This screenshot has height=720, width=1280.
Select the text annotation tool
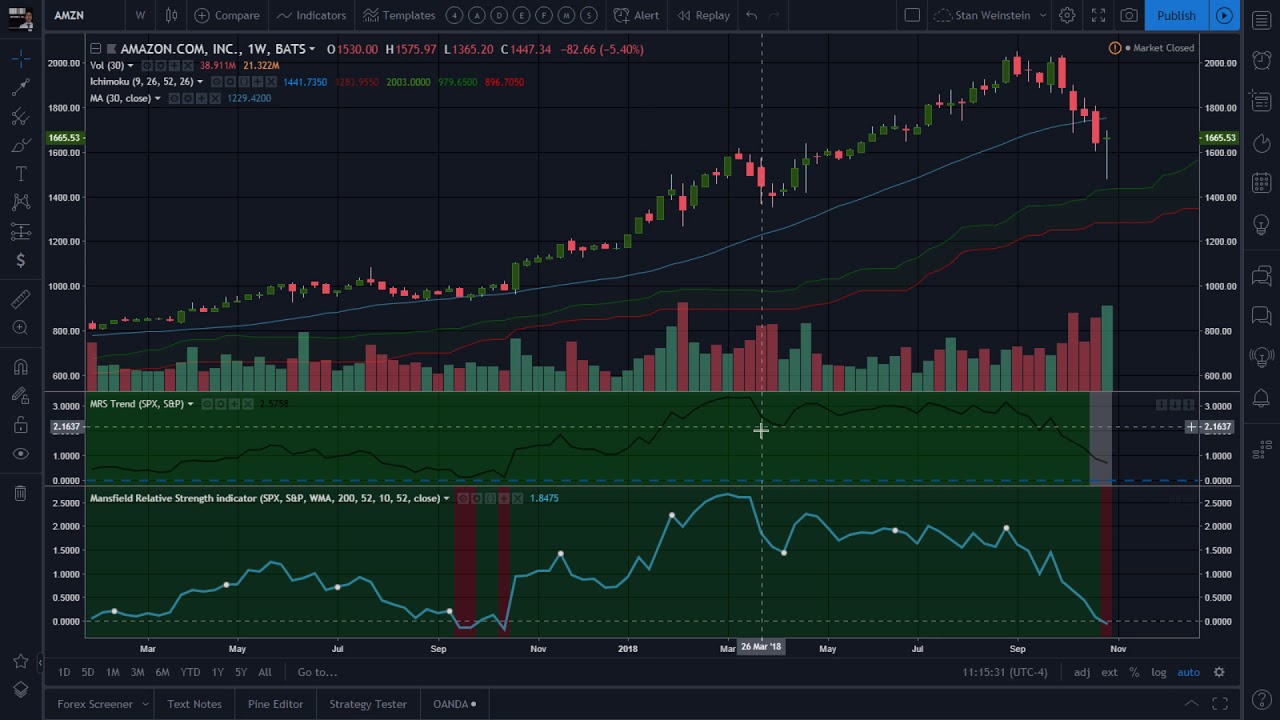20,174
